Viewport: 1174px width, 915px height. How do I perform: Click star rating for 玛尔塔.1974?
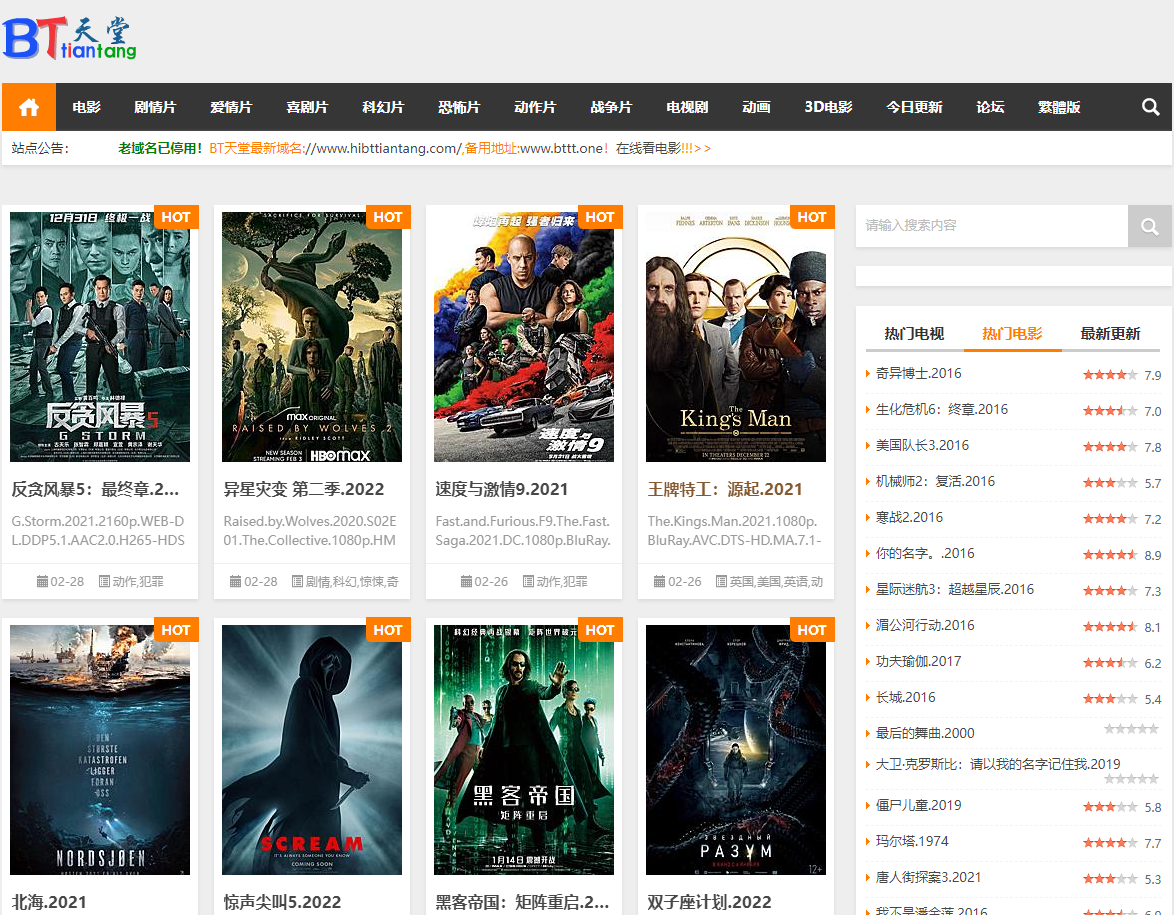(x=1110, y=843)
